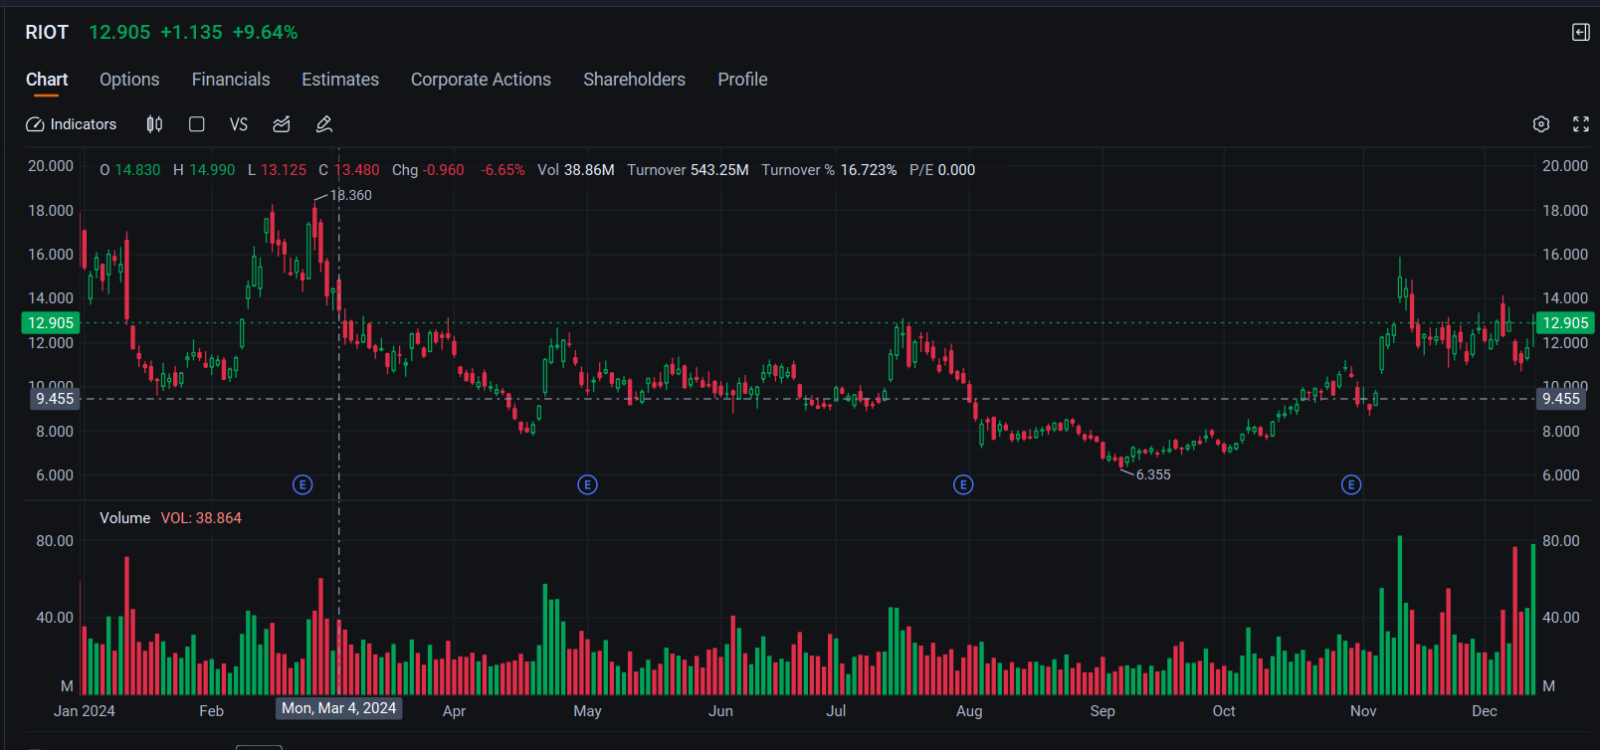
Task: Click the Sep label on the time axis
Action: [x=1102, y=711]
